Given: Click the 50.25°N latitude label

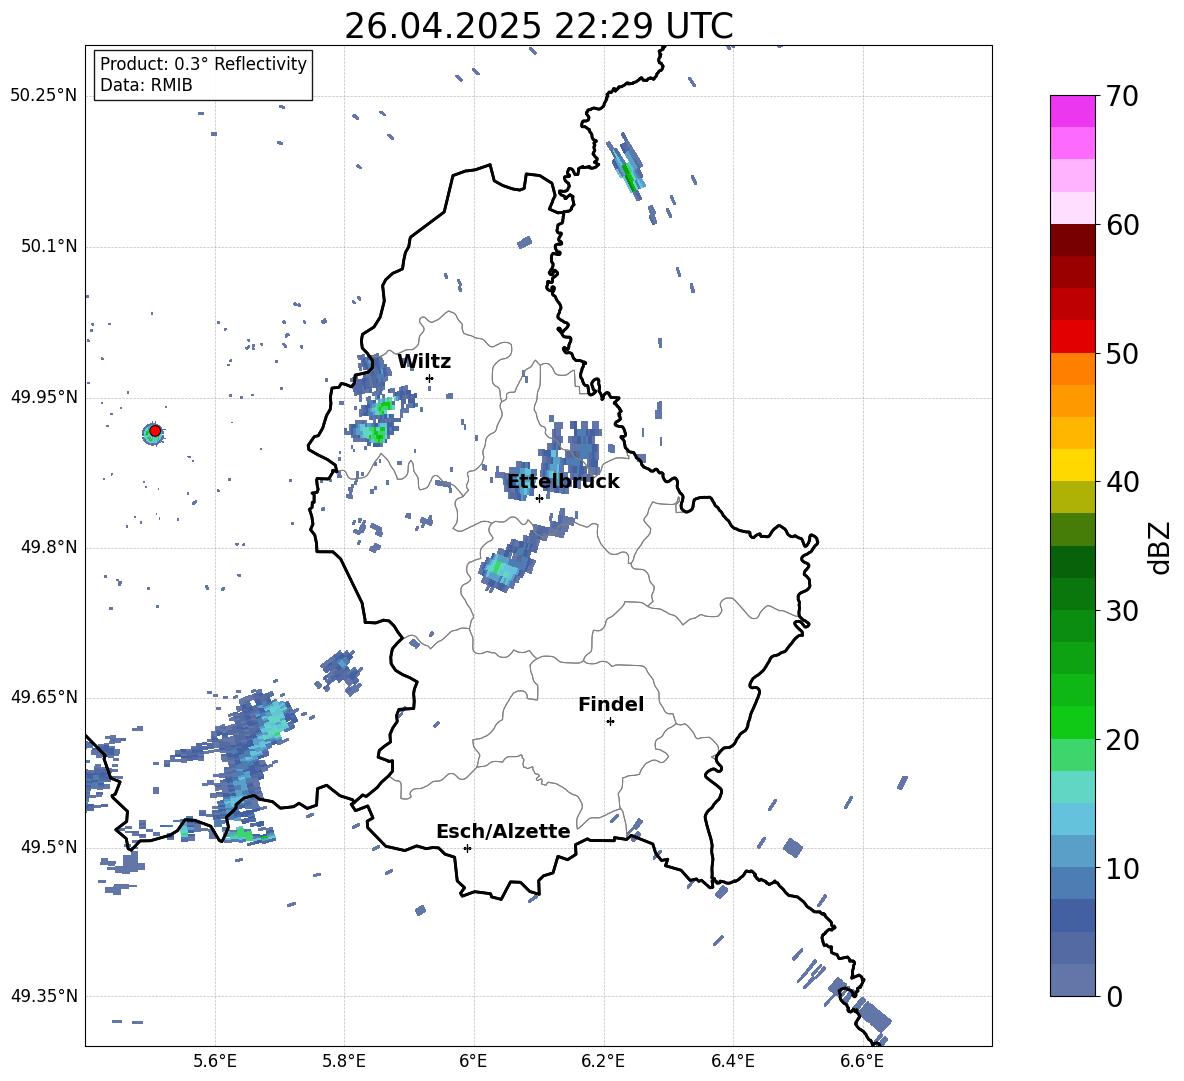Looking at the screenshot, I should click(x=44, y=96).
